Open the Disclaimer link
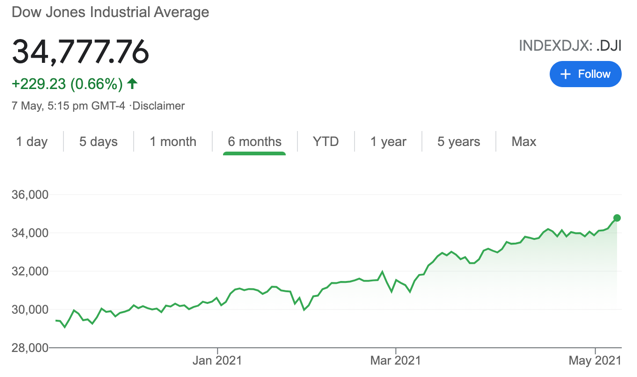 (x=158, y=106)
